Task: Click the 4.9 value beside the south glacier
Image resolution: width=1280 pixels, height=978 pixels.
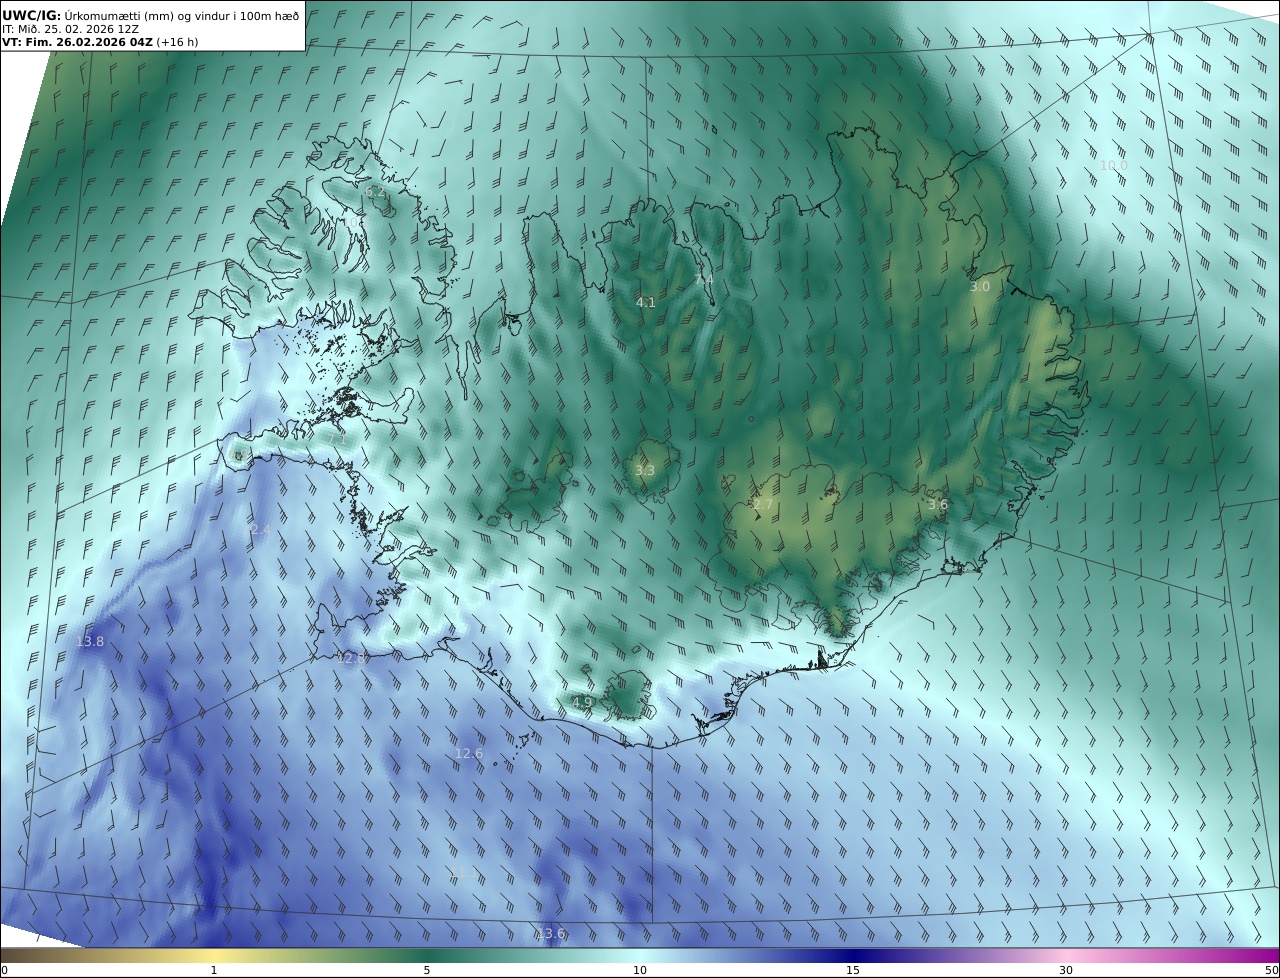Action: tap(582, 703)
